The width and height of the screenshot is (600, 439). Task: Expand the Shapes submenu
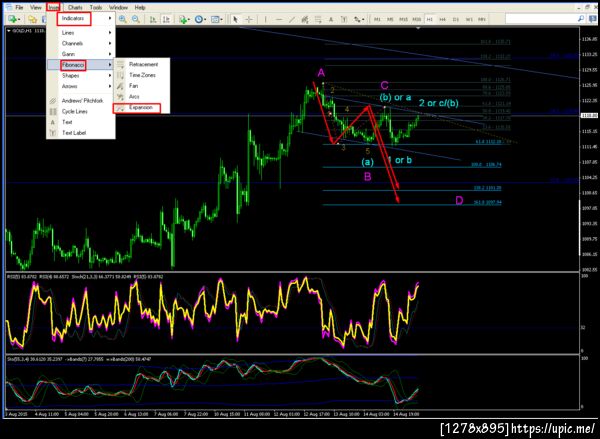coord(80,76)
